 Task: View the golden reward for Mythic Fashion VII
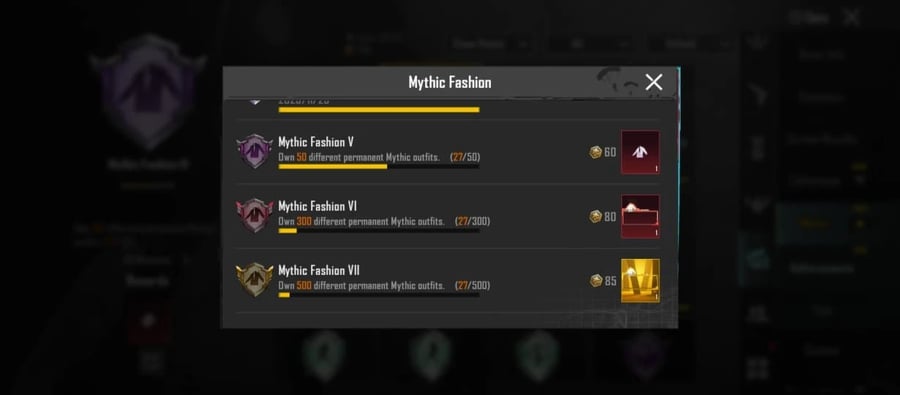[640, 281]
